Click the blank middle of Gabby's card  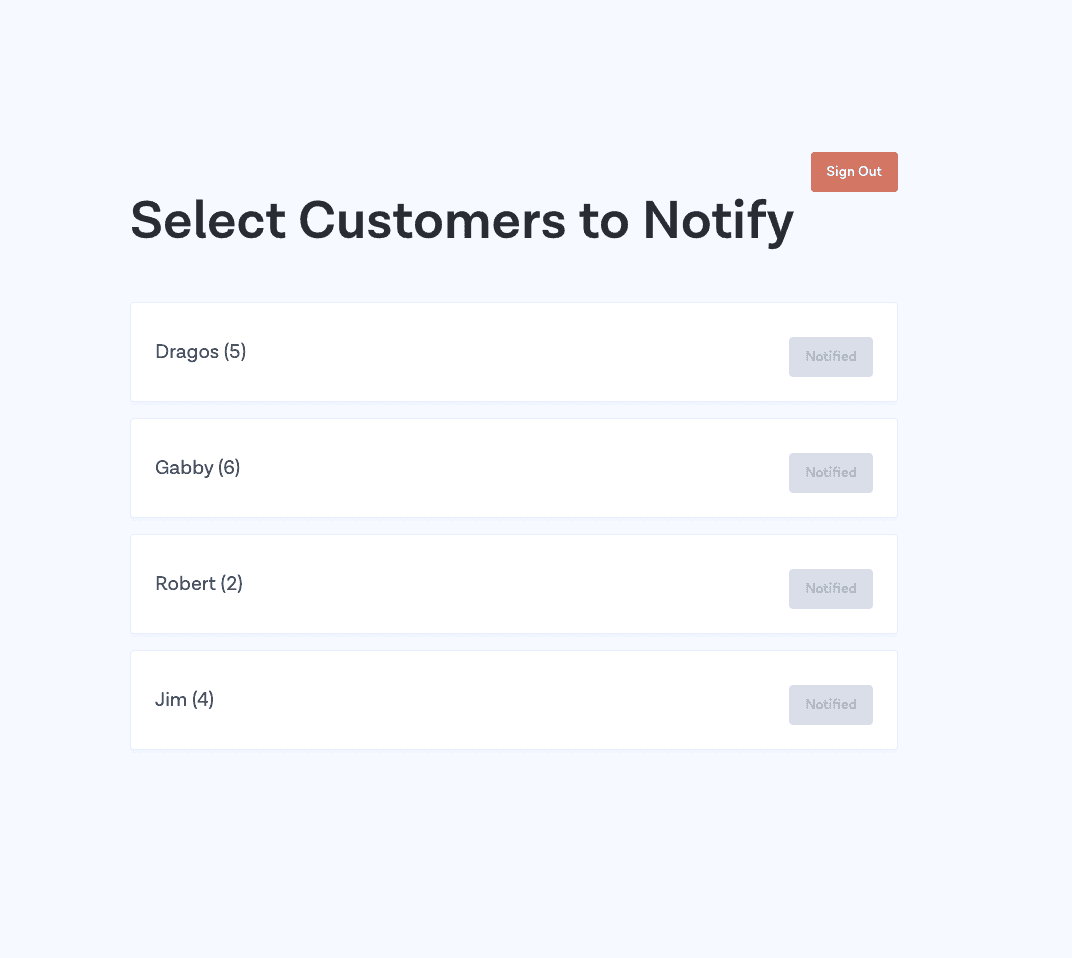pyautogui.click(x=513, y=468)
